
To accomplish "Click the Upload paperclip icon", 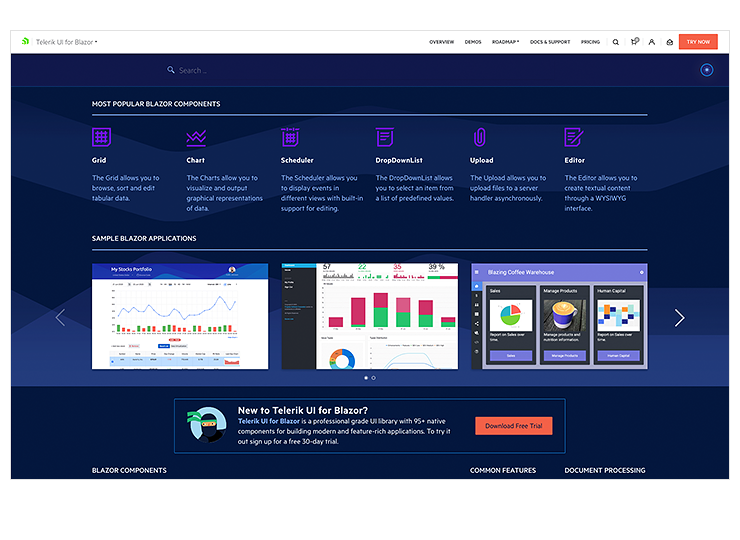I will click(479, 137).
